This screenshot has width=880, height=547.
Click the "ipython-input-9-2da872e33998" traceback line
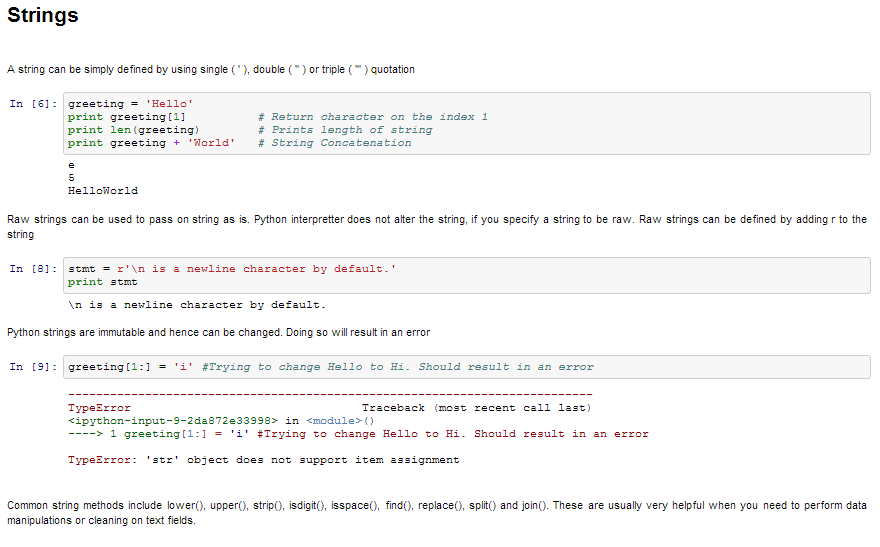[175, 421]
